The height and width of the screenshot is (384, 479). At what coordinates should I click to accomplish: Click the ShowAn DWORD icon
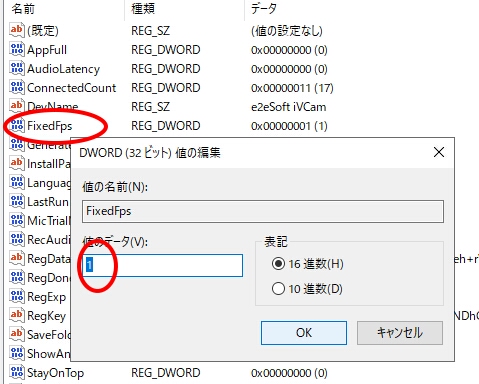click(17, 353)
